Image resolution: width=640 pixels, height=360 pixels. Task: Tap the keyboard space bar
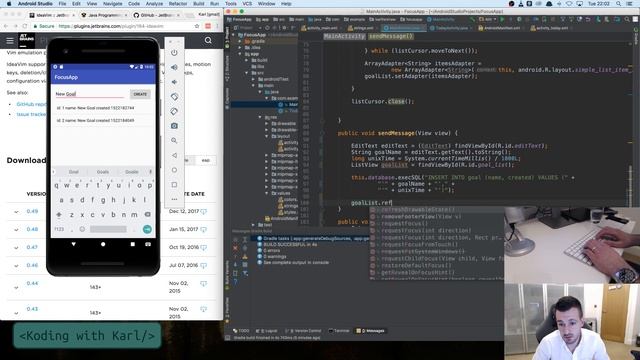tap(108, 229)
